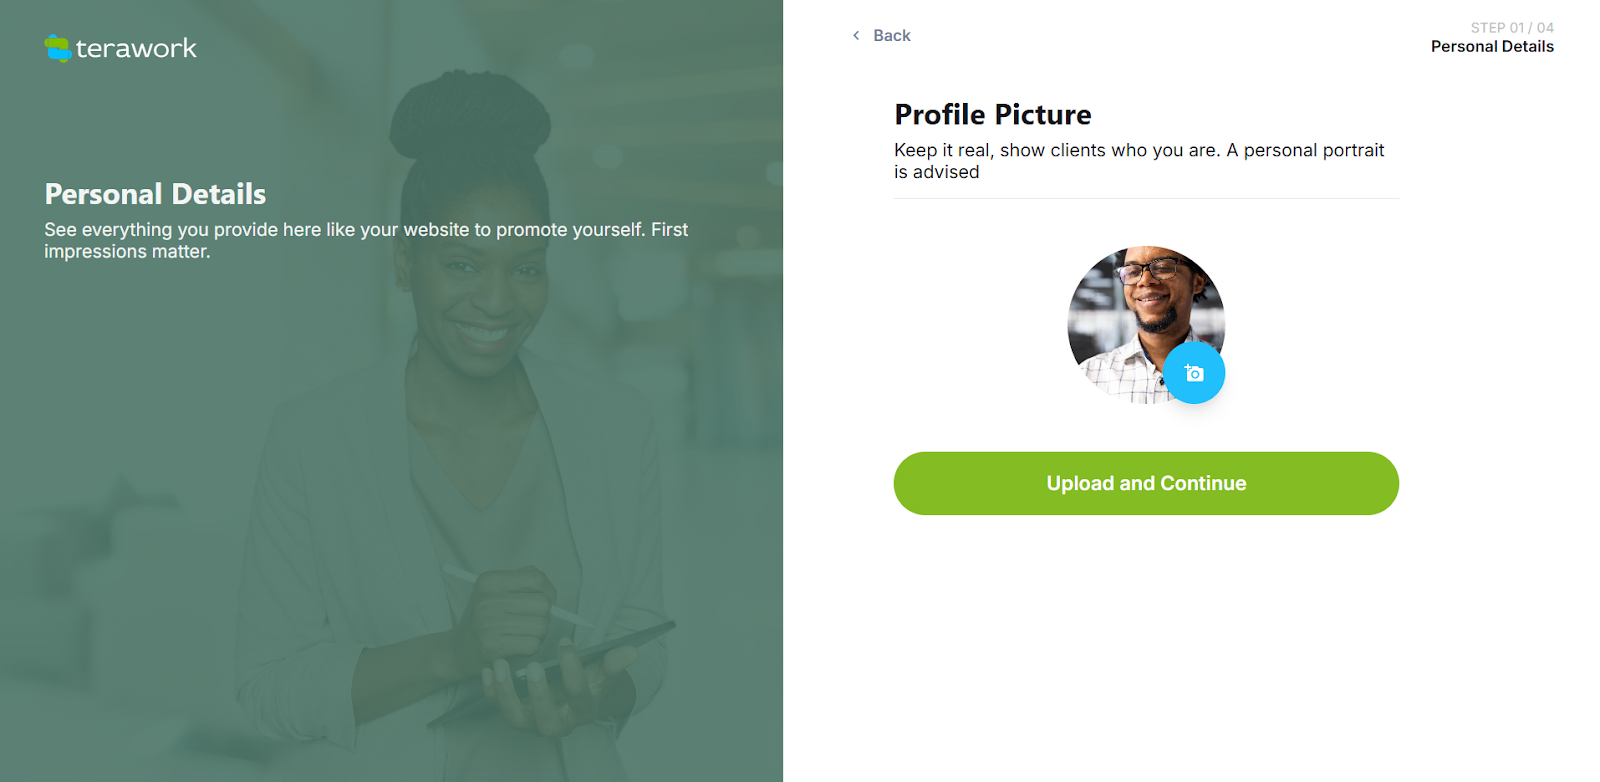
Task: Click the terawork logo icon
Action: click(58, 48)
